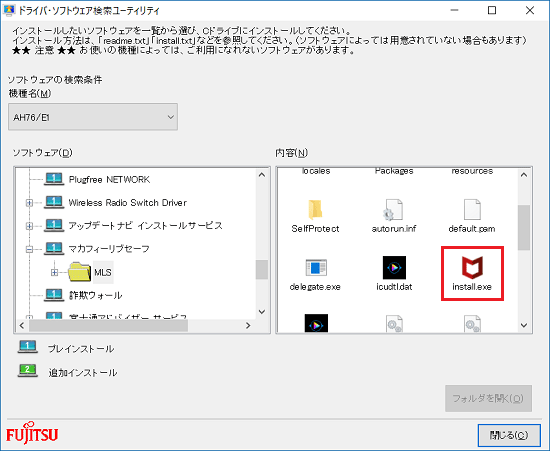The width and height of the screenshot is (550, 451).
Task: Select the autorun.inf file icon
Action: [x=393, y=209]
